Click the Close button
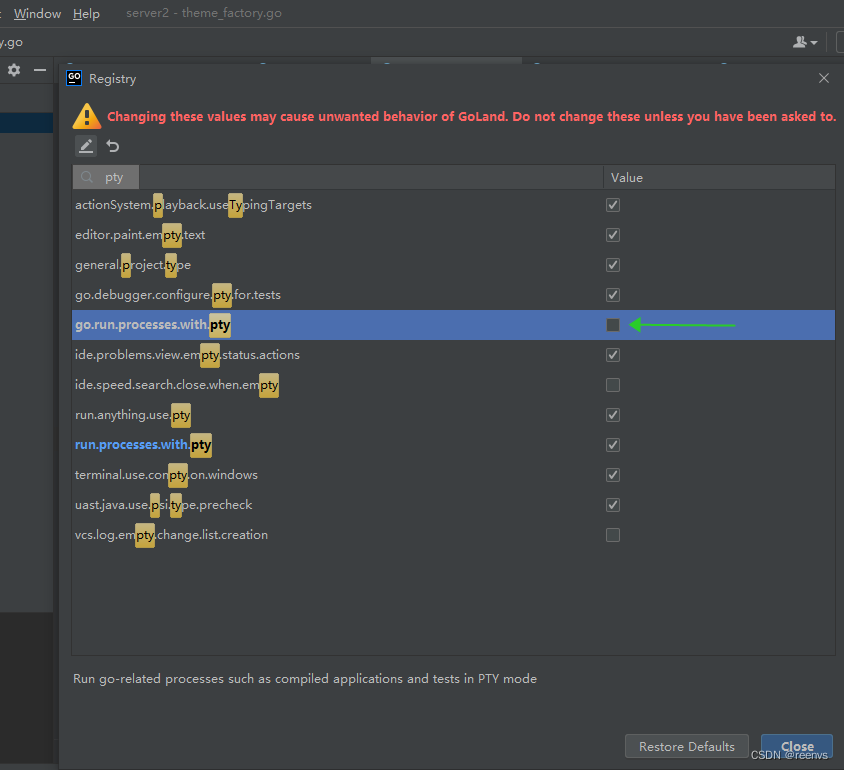The image size is (844, 770). point(797,746)
